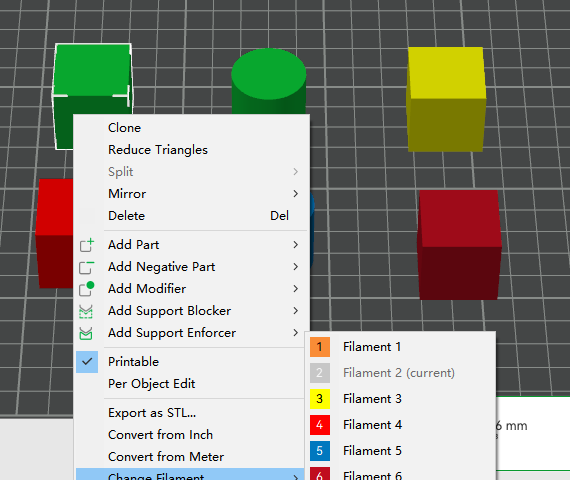Image resolution: width=570 pixels, height=480 pixels.
Task: Click the Add Modifier icon
Action: tap(87, 289)
